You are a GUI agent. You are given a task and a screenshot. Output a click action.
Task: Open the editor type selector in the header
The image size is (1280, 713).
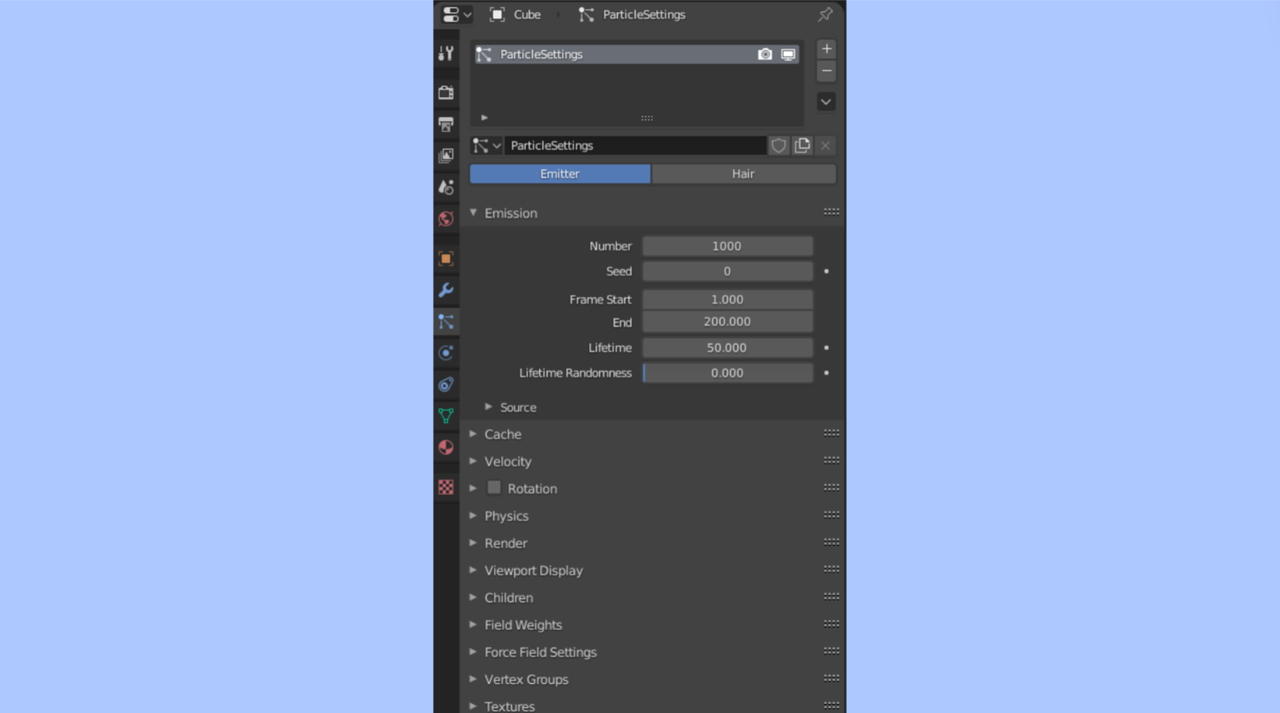[x=456, y=14]
